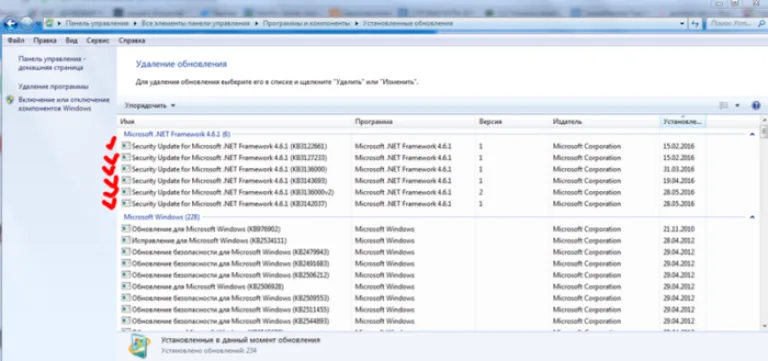Open the help question mark icon
The image size is (768, 361).
click(x=755, y=105)
